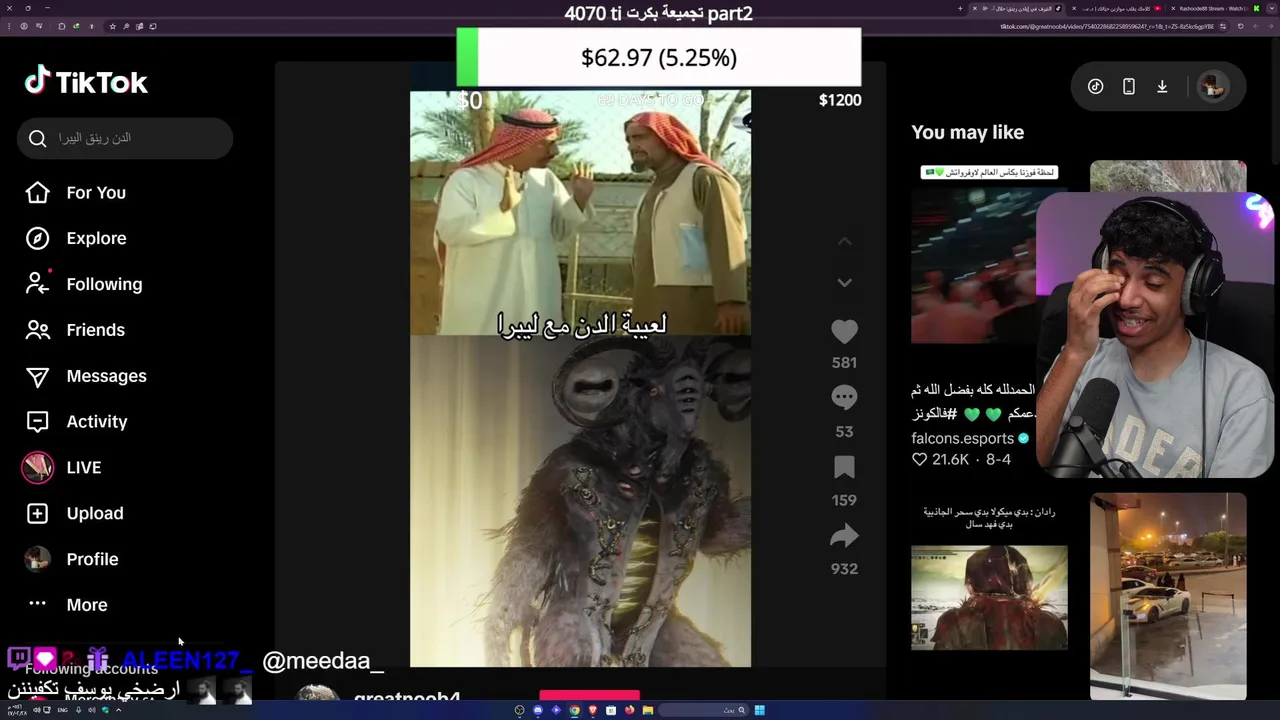Click the main video player
1280x720 pixels.
(x=580, y=378)
